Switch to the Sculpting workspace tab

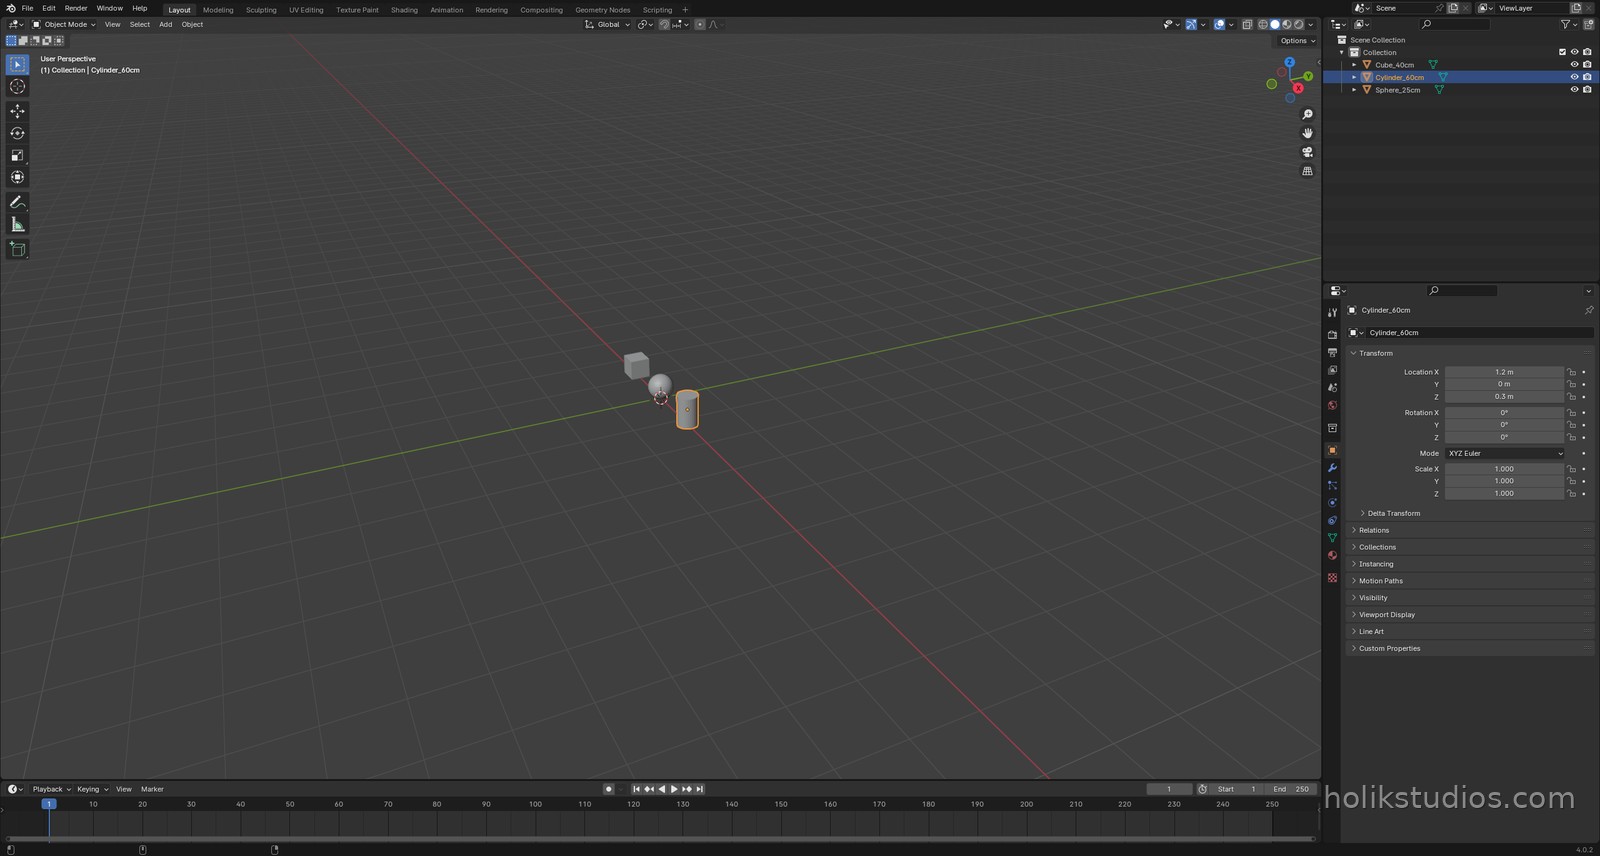click(x=261, y=10)
